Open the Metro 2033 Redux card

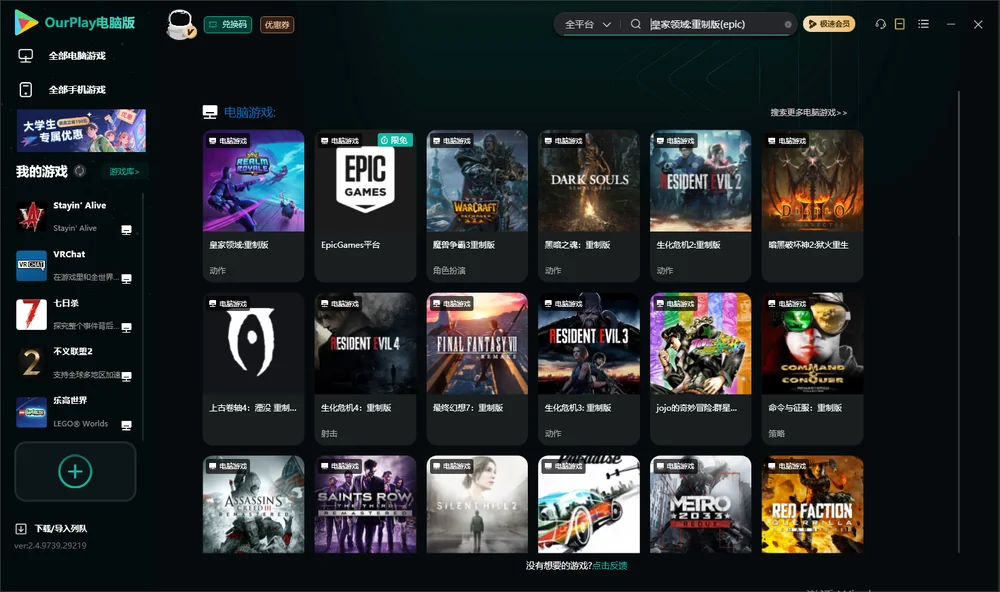tap(700, 504)
